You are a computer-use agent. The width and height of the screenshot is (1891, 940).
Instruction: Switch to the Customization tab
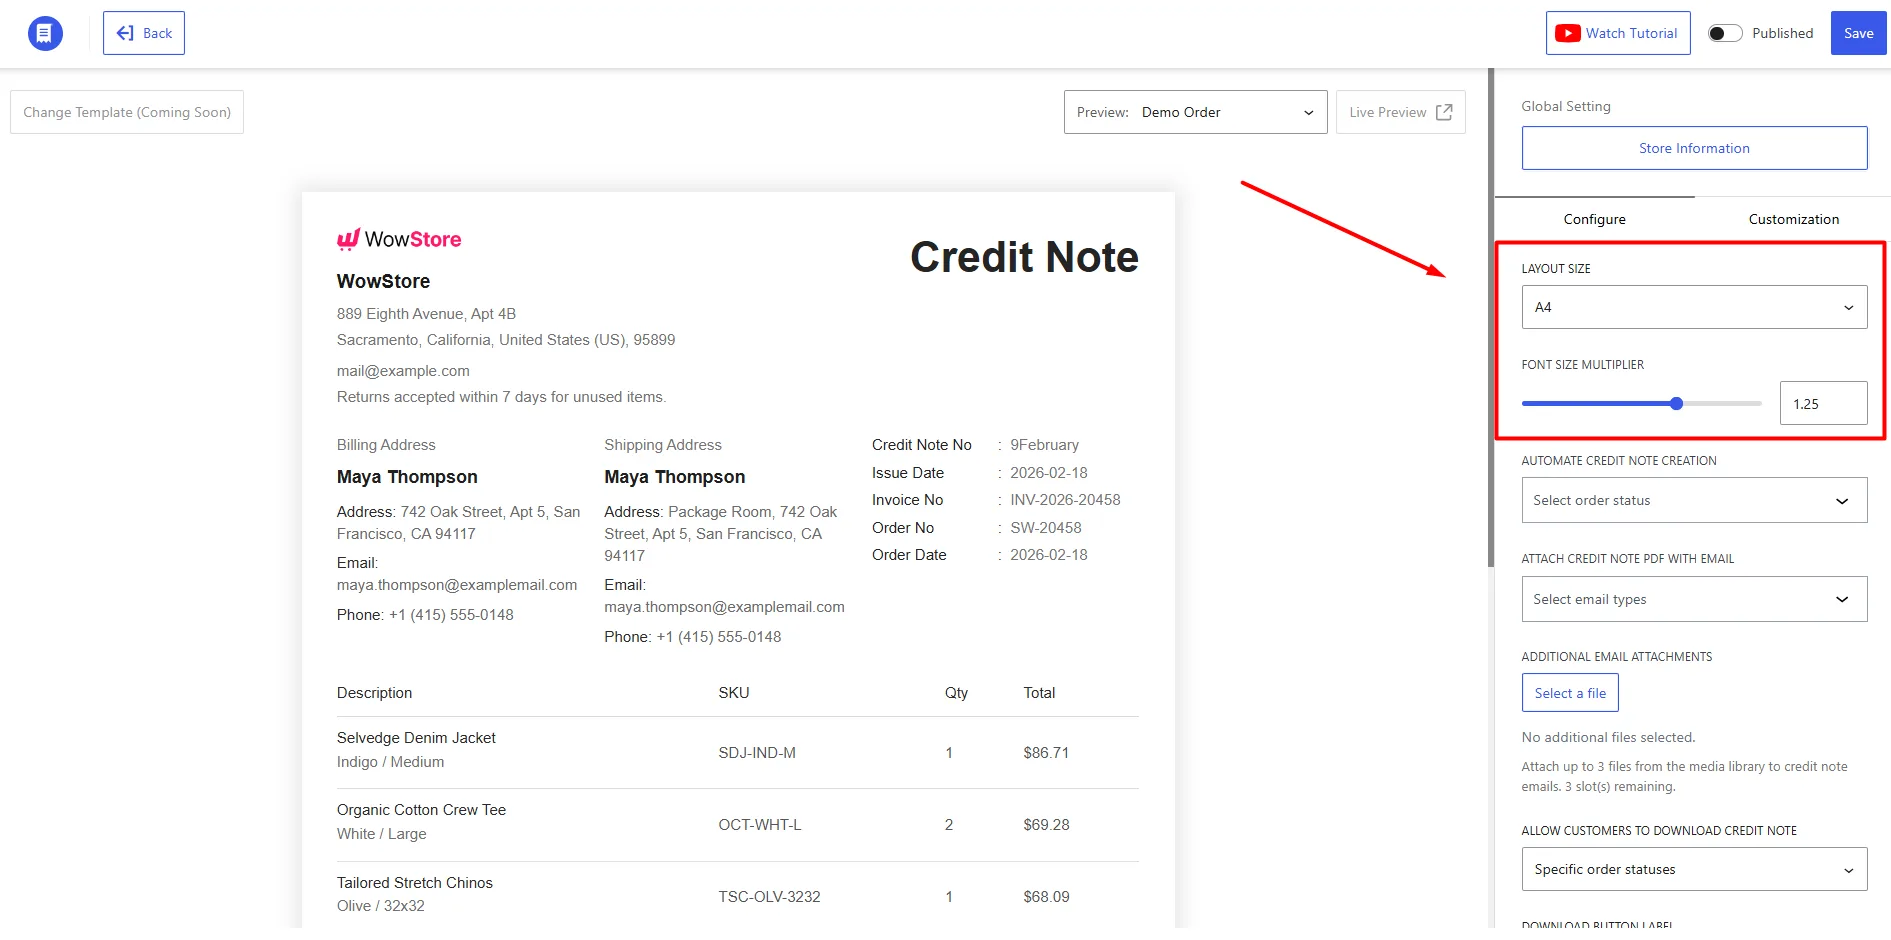click(1793, 219)
